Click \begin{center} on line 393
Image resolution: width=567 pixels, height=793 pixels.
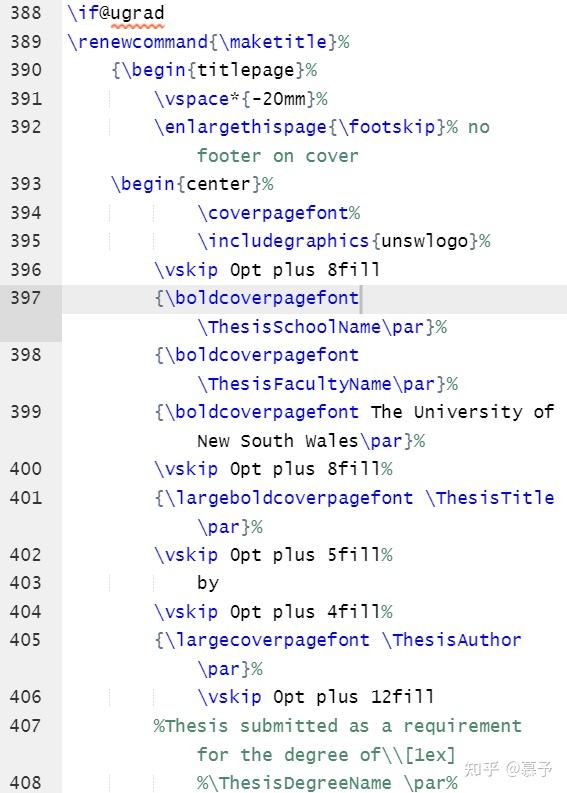(186, 184)
